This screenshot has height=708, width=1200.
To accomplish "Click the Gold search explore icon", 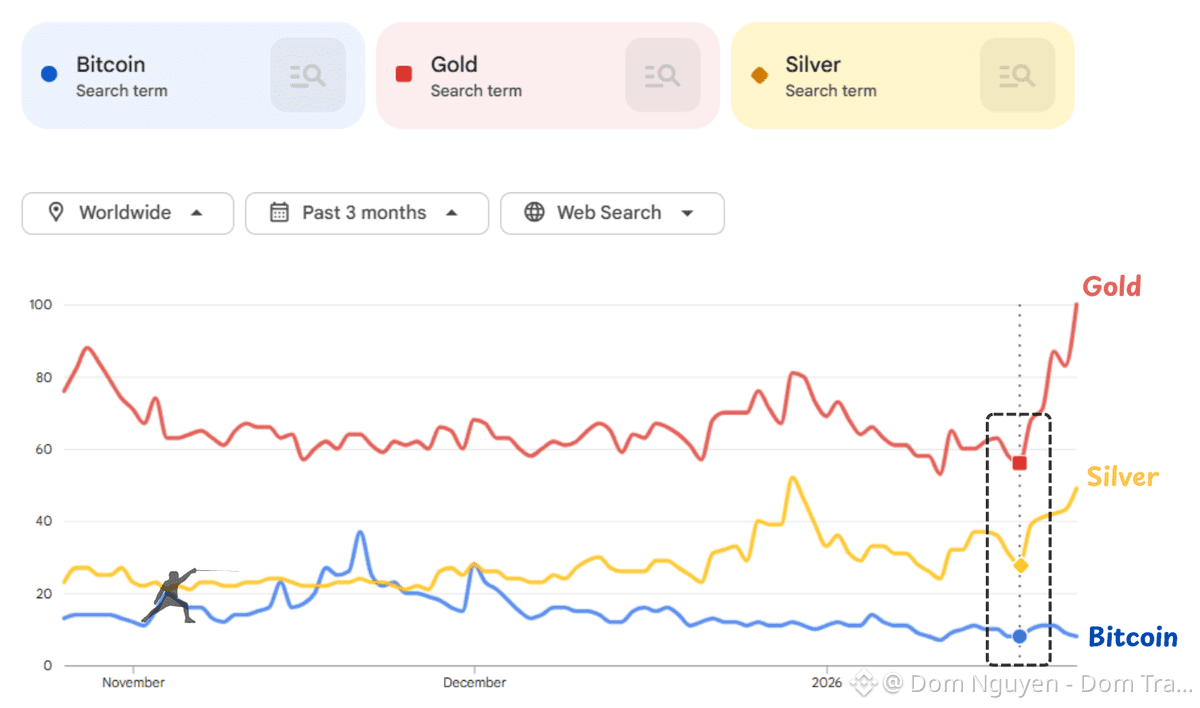I will [x=662, y=75].
